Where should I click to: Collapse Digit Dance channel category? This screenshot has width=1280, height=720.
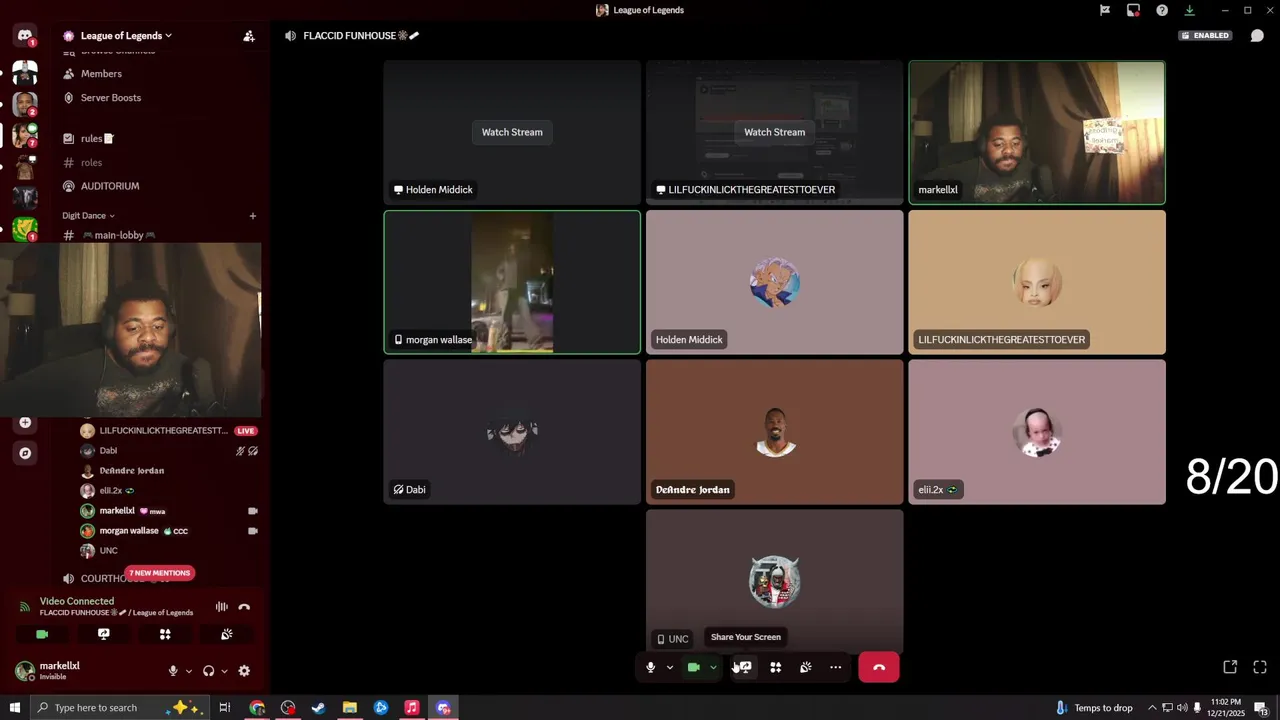[88, 216]
